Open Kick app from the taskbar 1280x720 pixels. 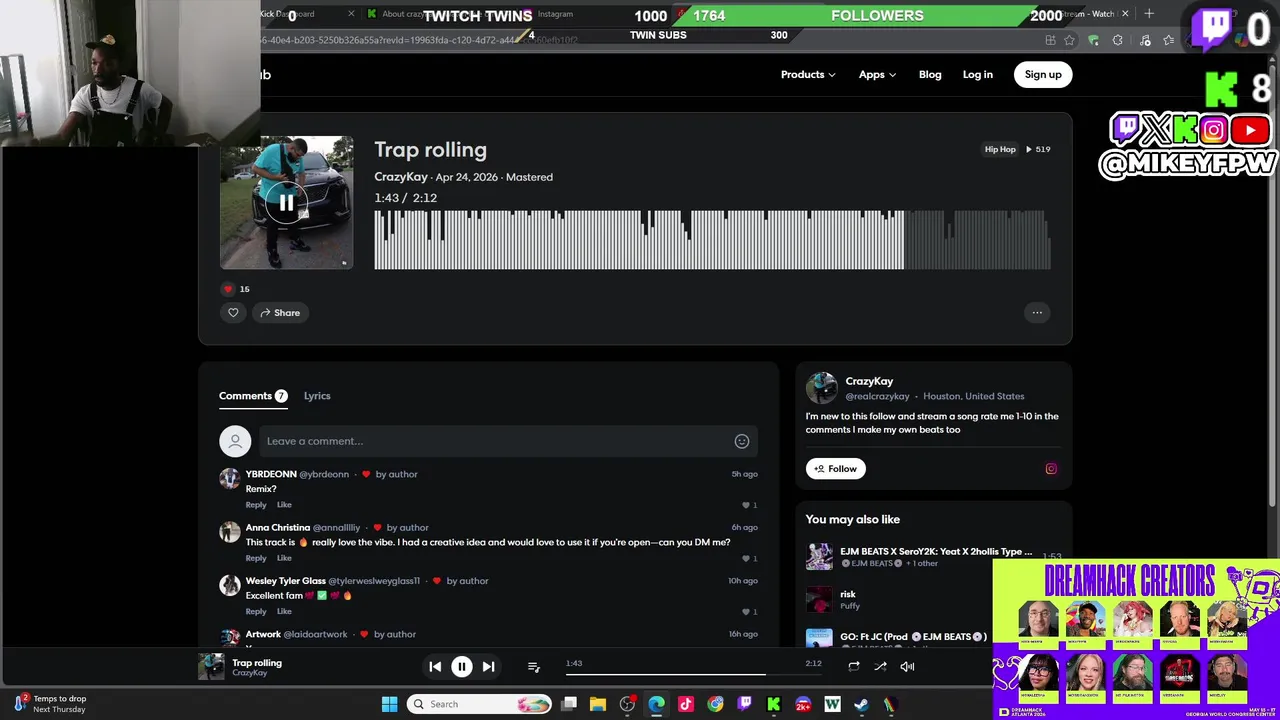[773, 704]
